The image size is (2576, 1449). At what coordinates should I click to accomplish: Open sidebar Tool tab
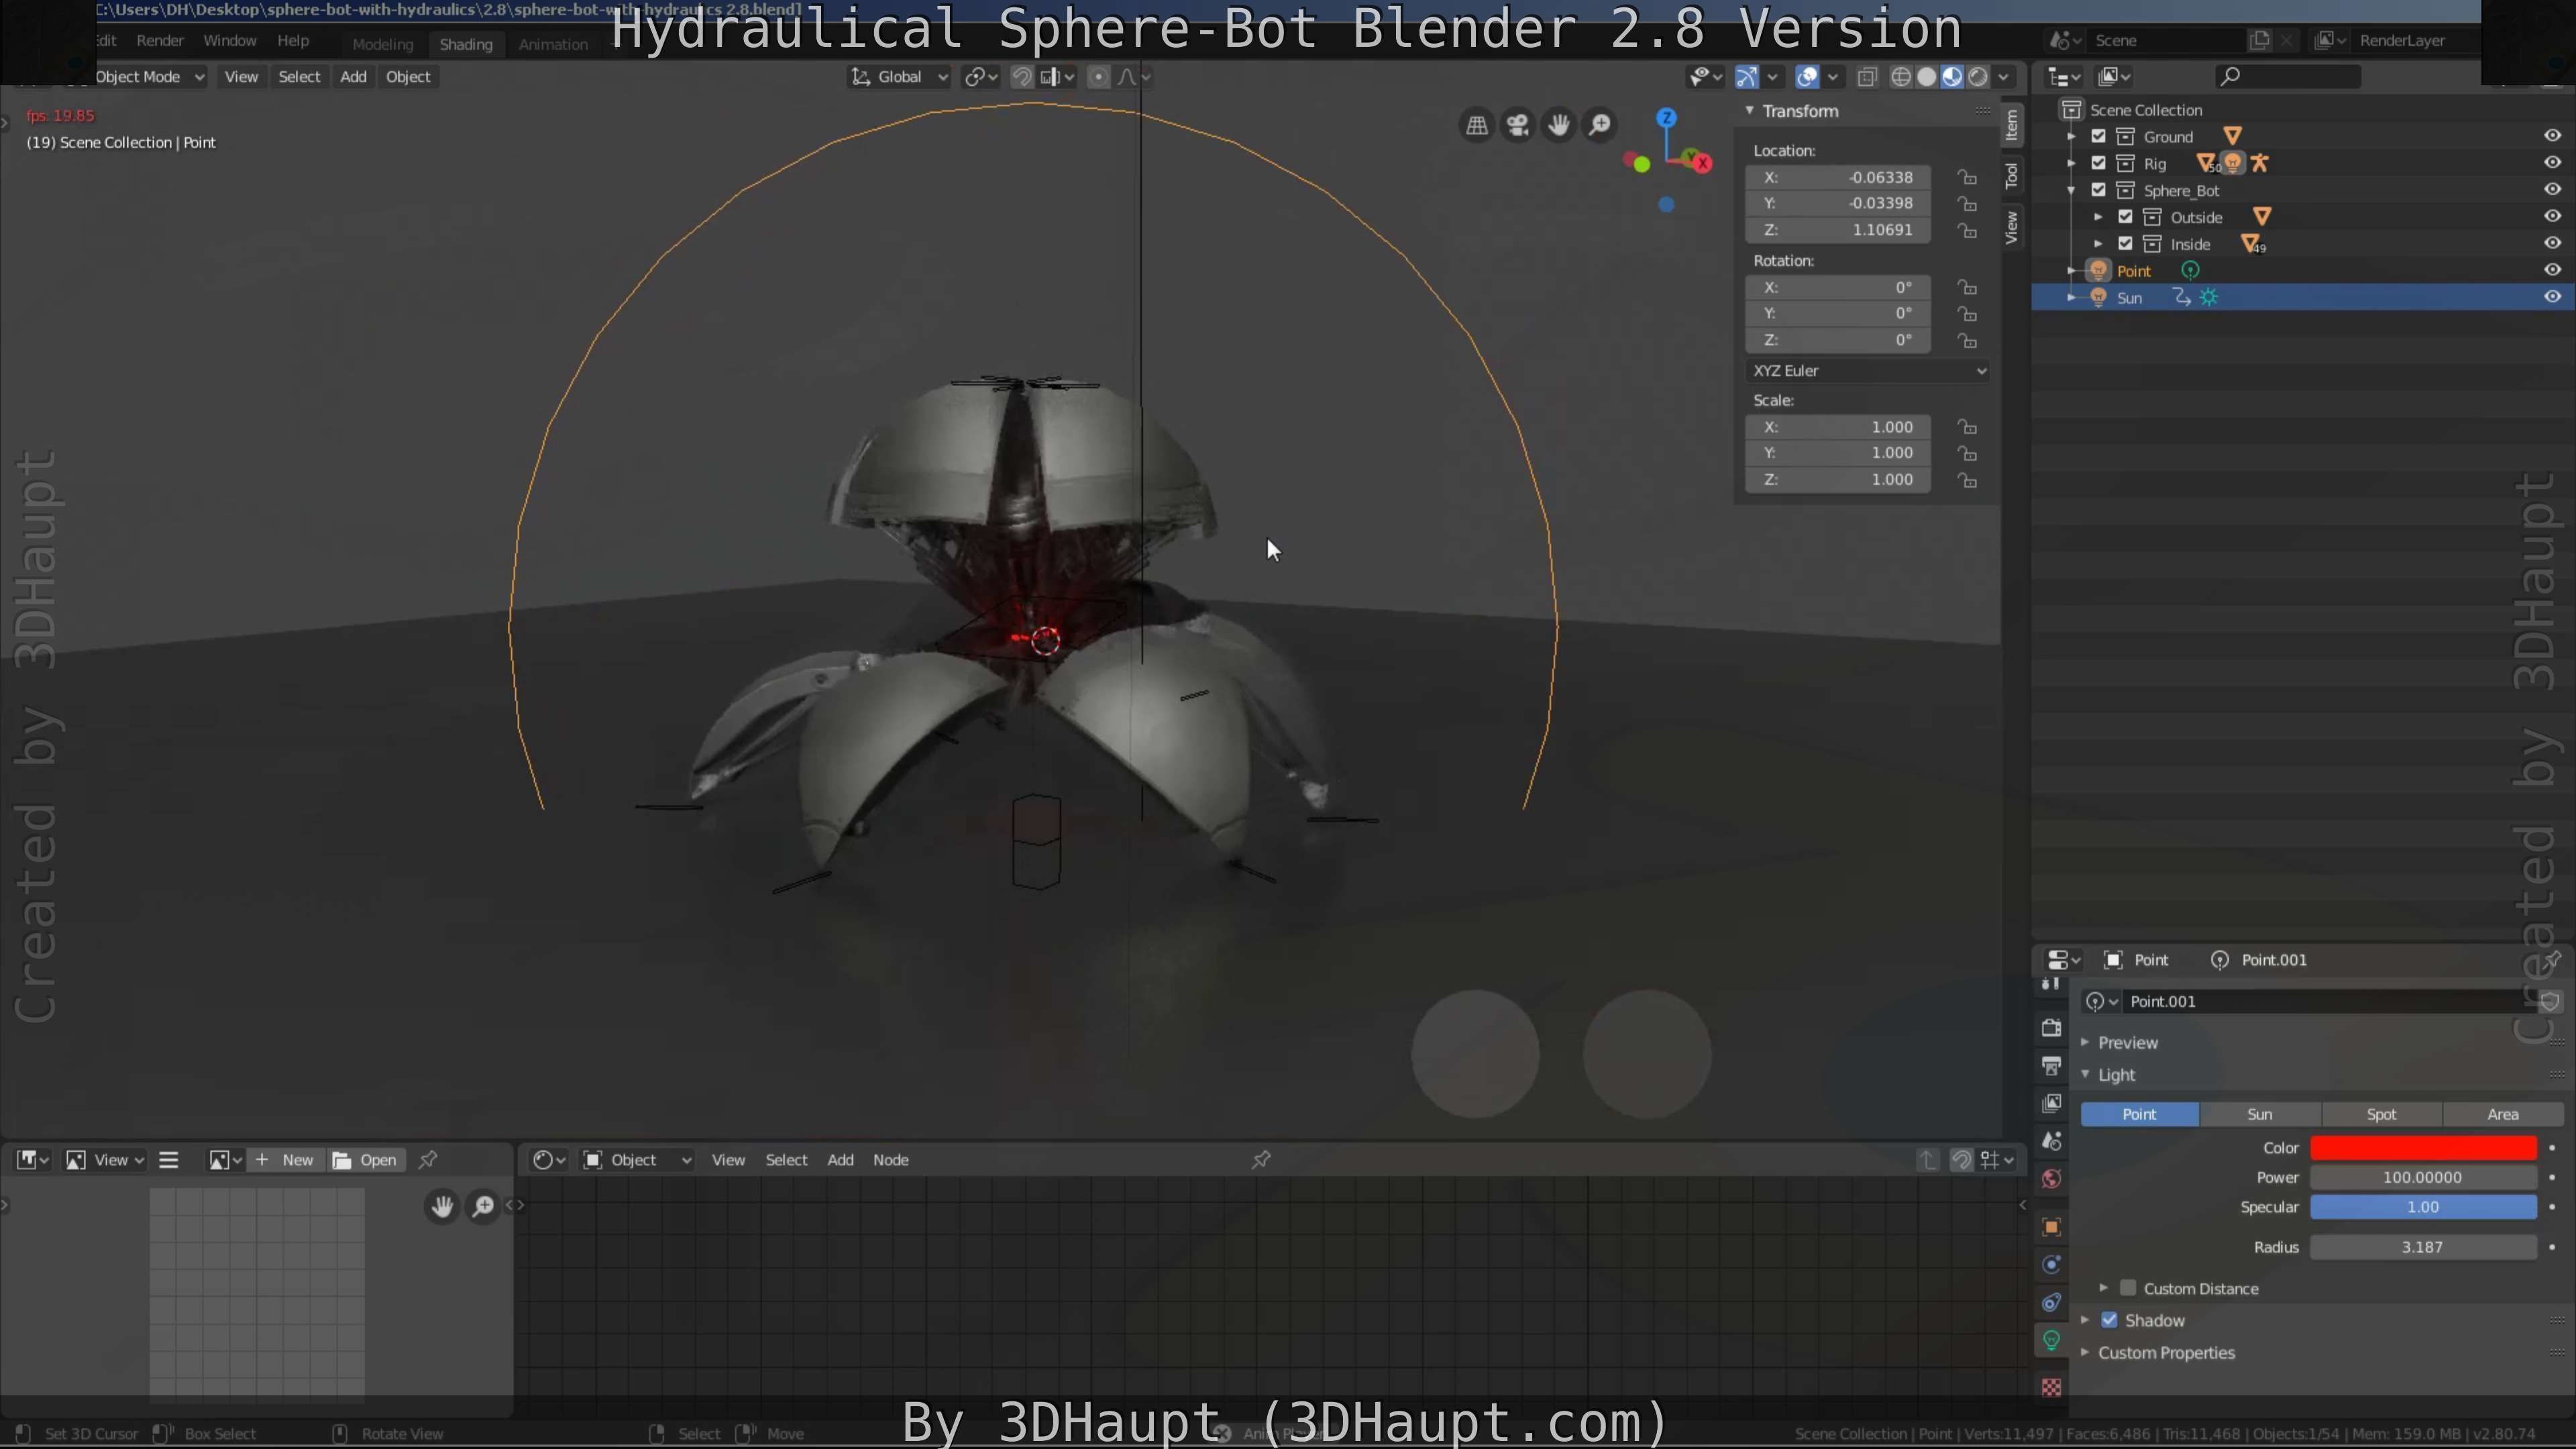(2012, 176)
